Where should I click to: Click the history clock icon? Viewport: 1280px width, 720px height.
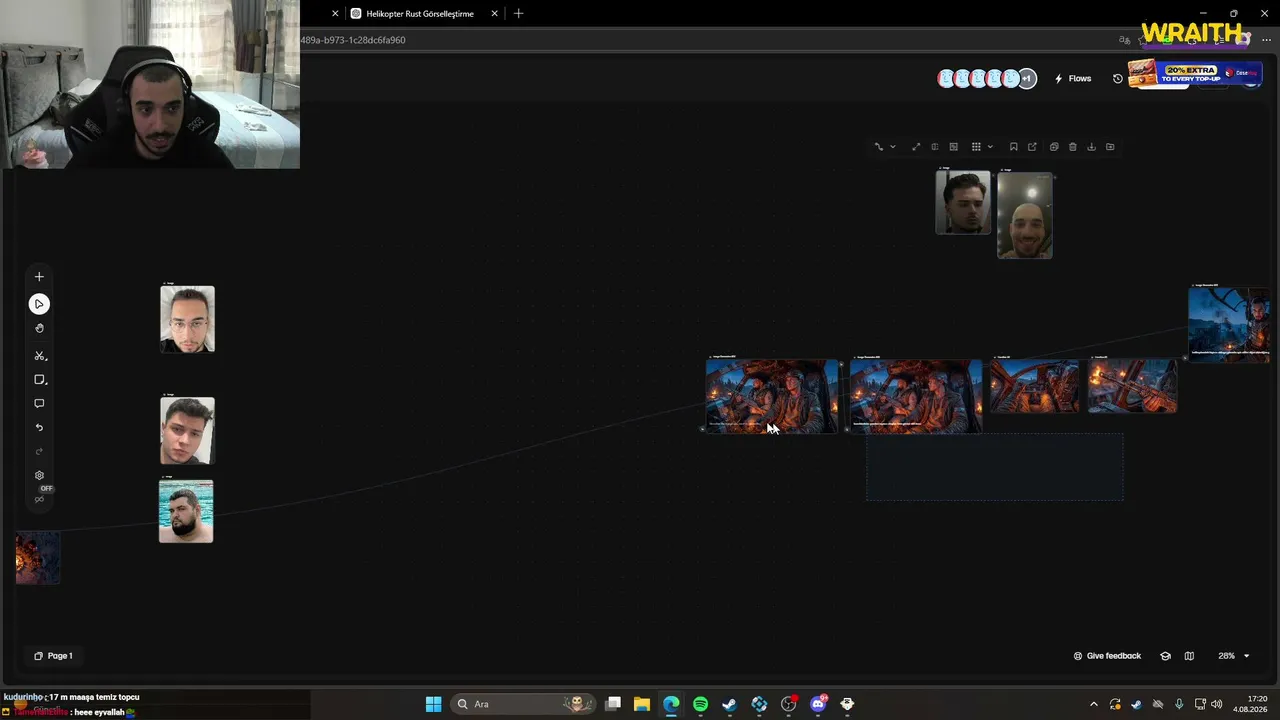[x=1118, y=79]
